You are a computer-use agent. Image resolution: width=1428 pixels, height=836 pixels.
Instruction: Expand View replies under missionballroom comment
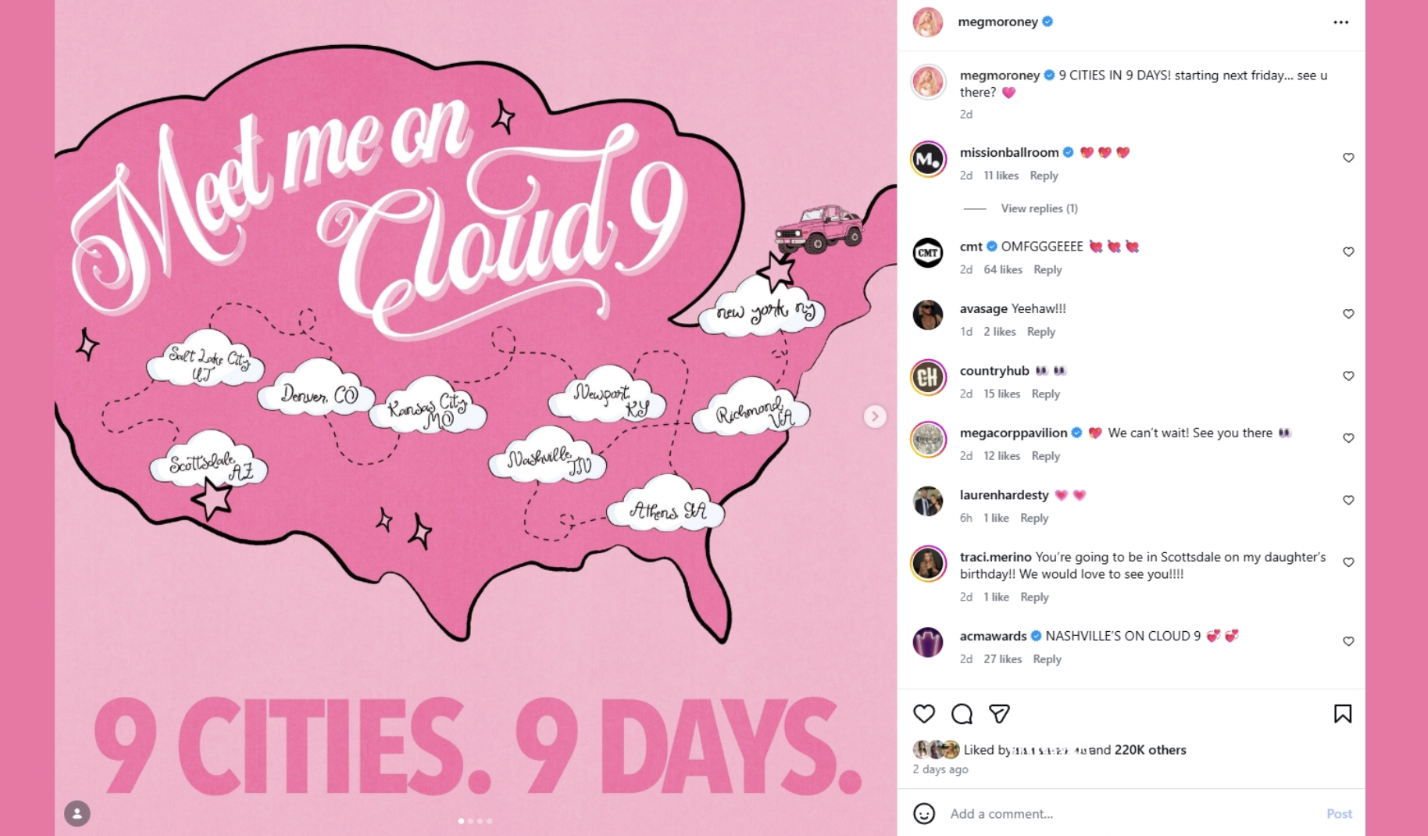point(1039,208)
